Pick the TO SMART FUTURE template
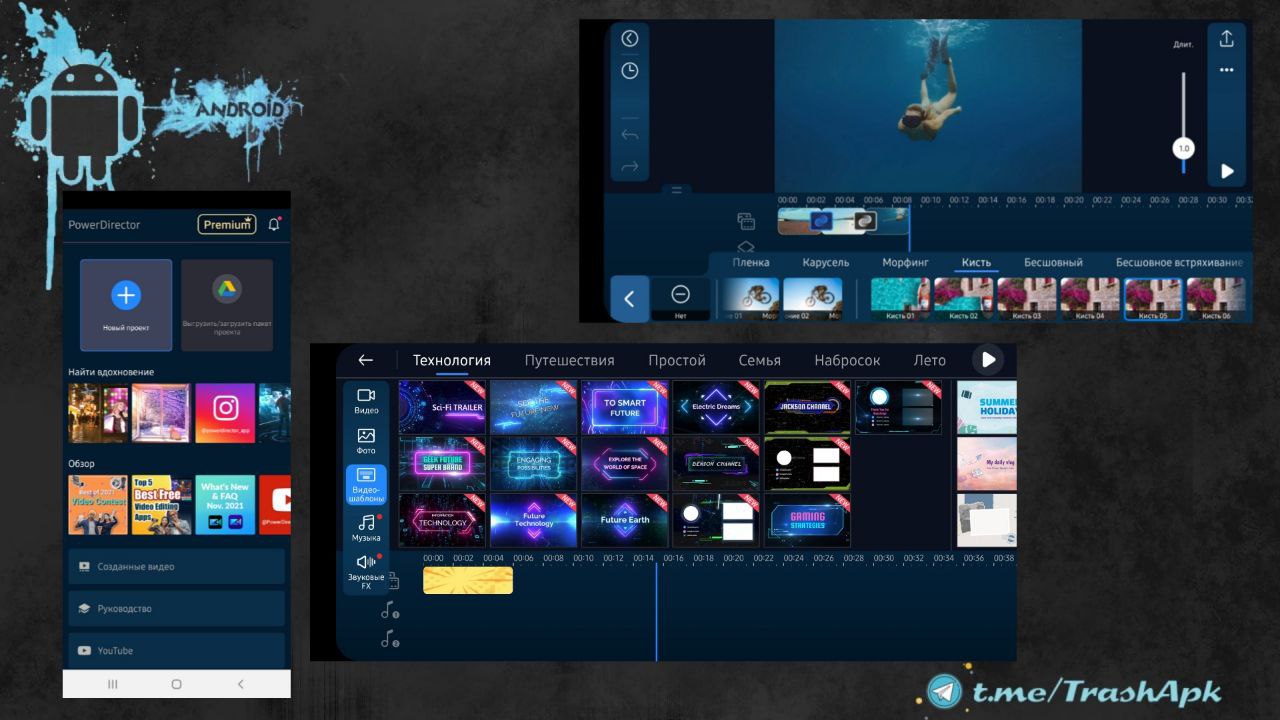The image size is (1280, 720). click(624, 407)
